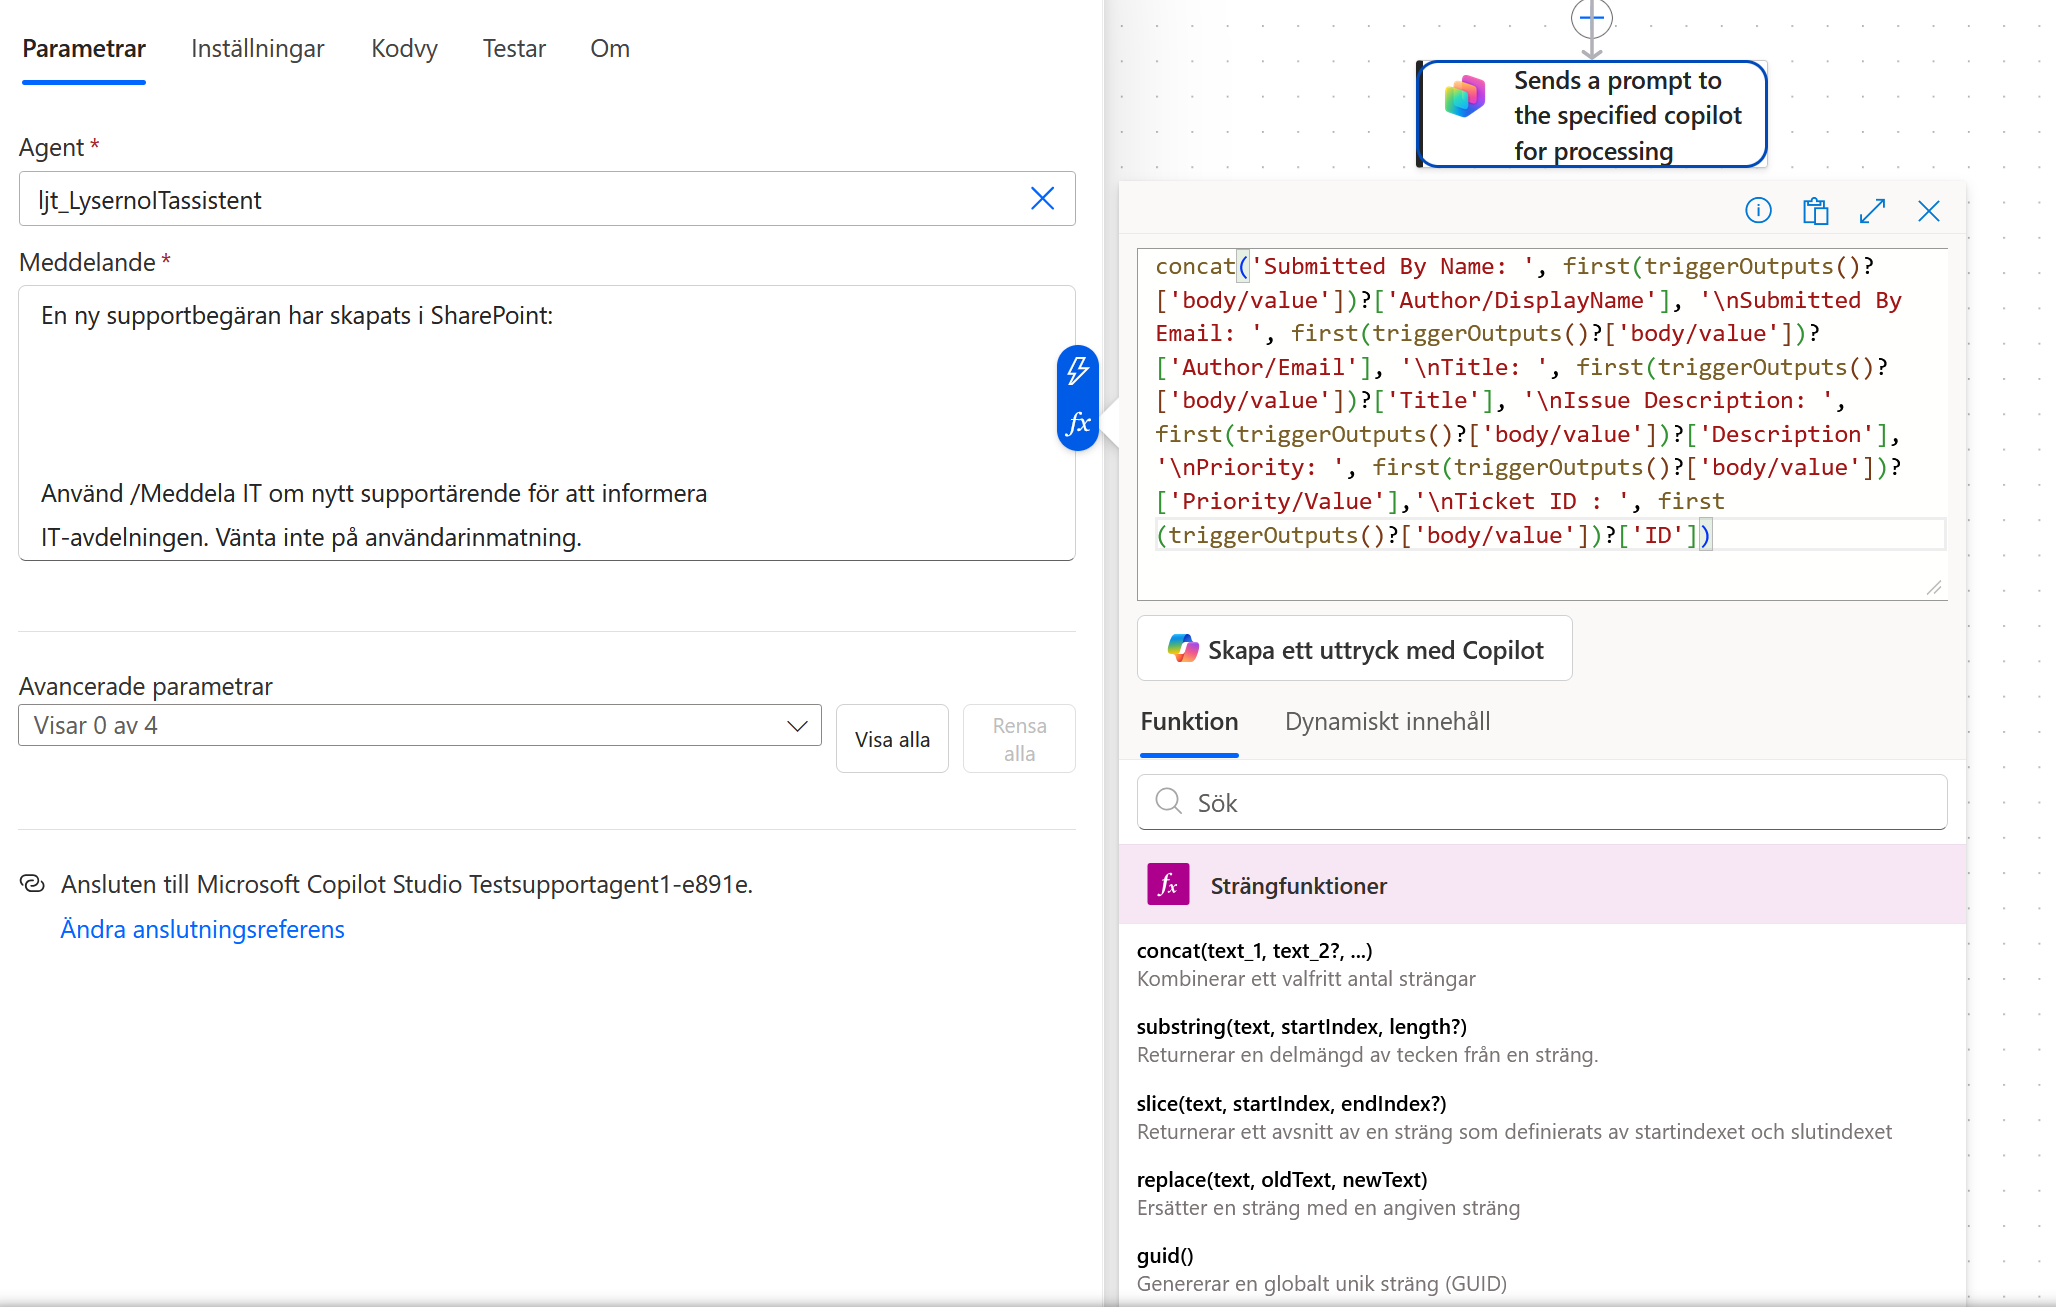Click the search magnifier icon
Image resolution: width=2056 pixels, height=1307 pixels.
click(1168, 802)
